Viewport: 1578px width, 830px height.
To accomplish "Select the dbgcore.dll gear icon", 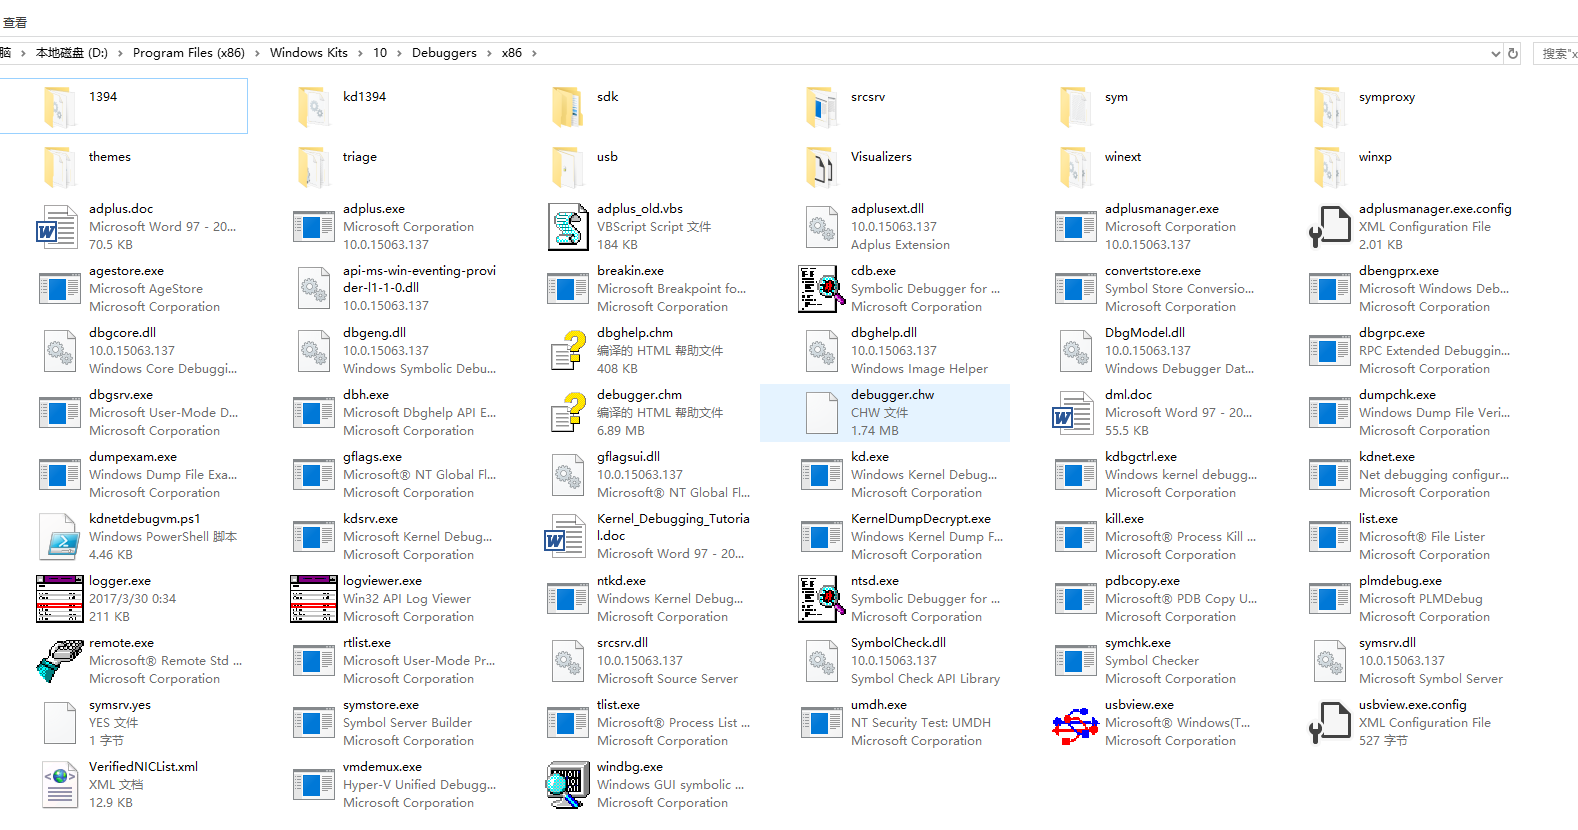I will [x=60, y=351].
